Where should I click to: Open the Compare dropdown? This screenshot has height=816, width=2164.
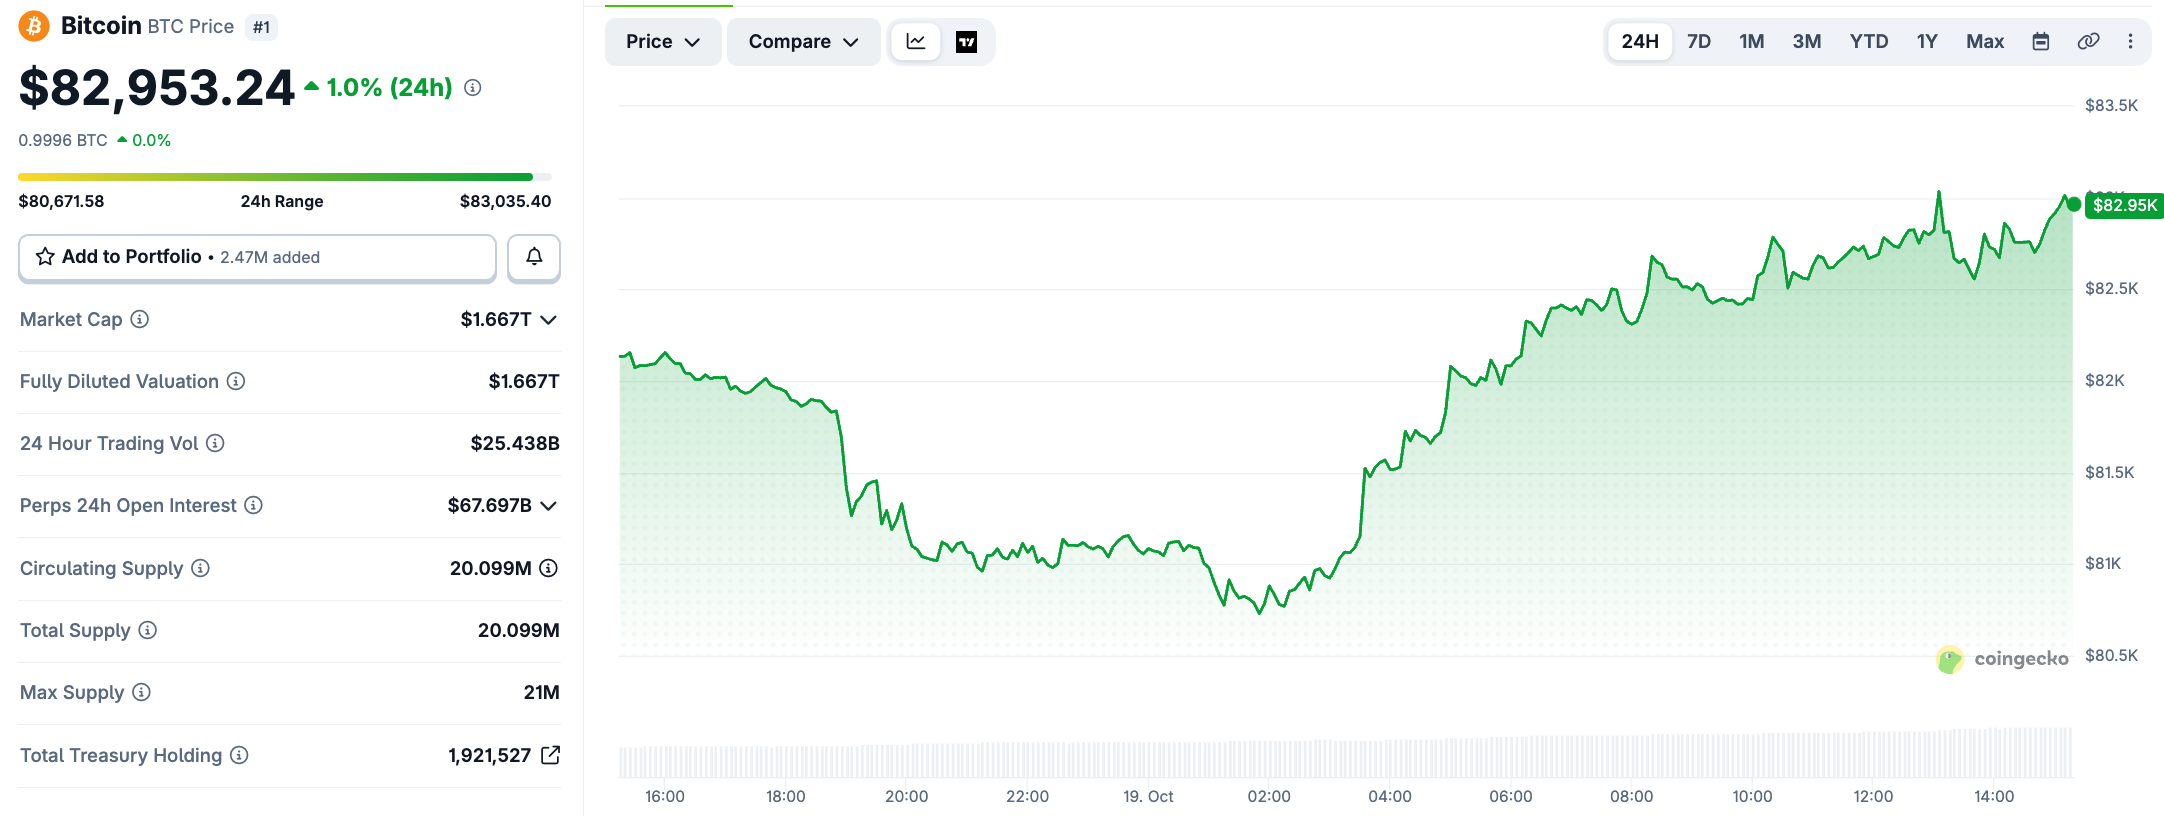pos(803,41)
